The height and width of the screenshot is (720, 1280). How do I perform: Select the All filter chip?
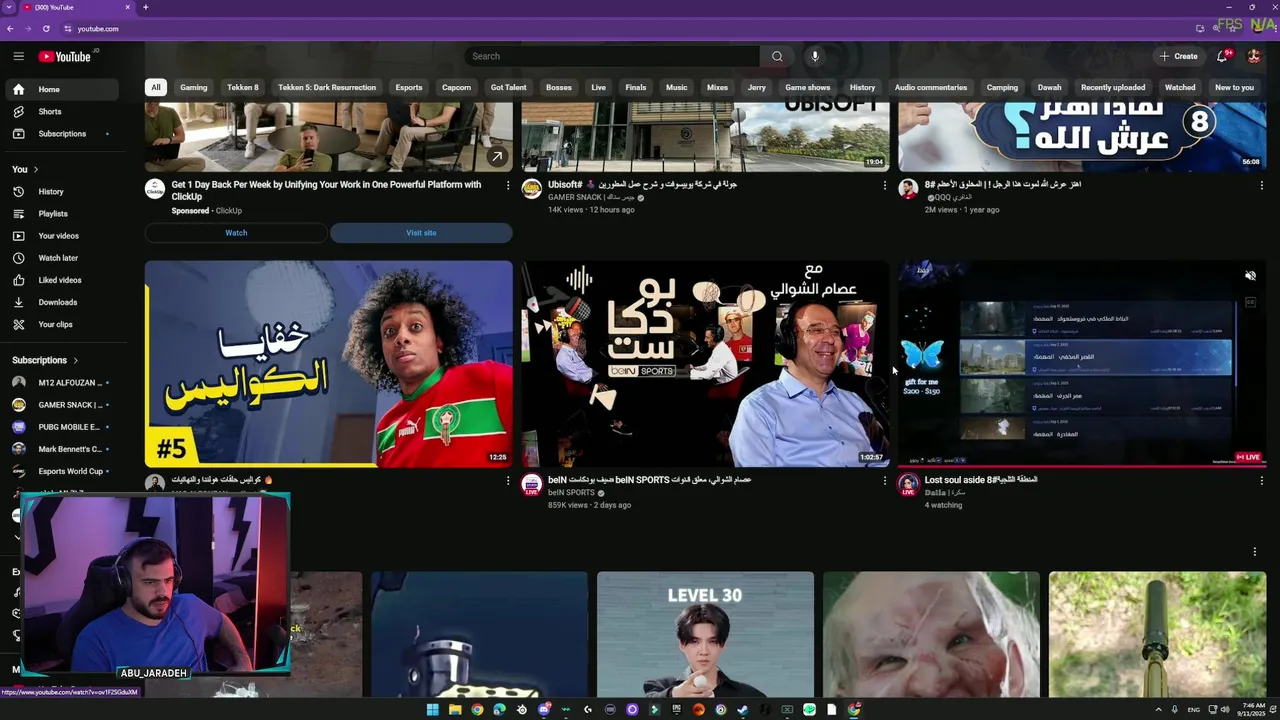point(155,87)
